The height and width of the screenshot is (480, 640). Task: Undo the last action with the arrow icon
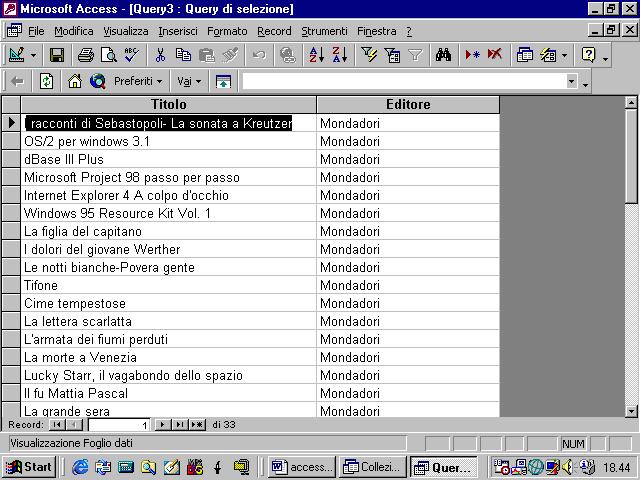259,55
